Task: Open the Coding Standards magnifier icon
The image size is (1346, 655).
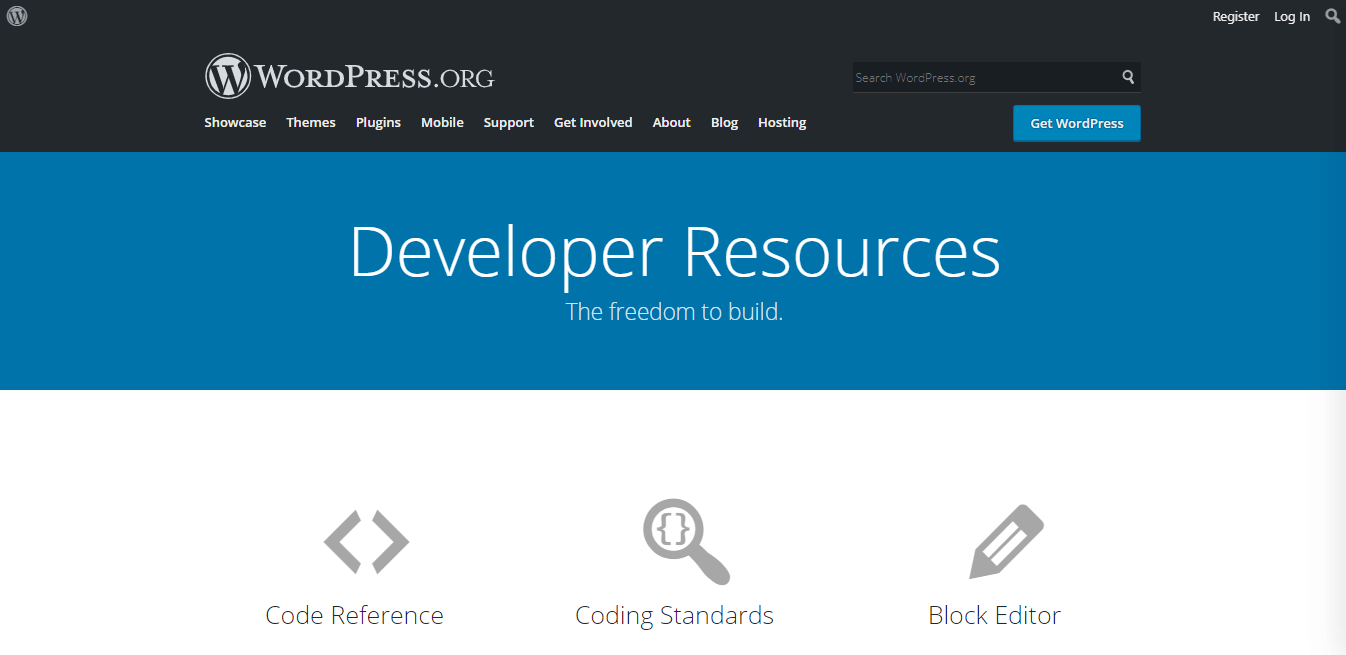Action: tap(686, 541)
